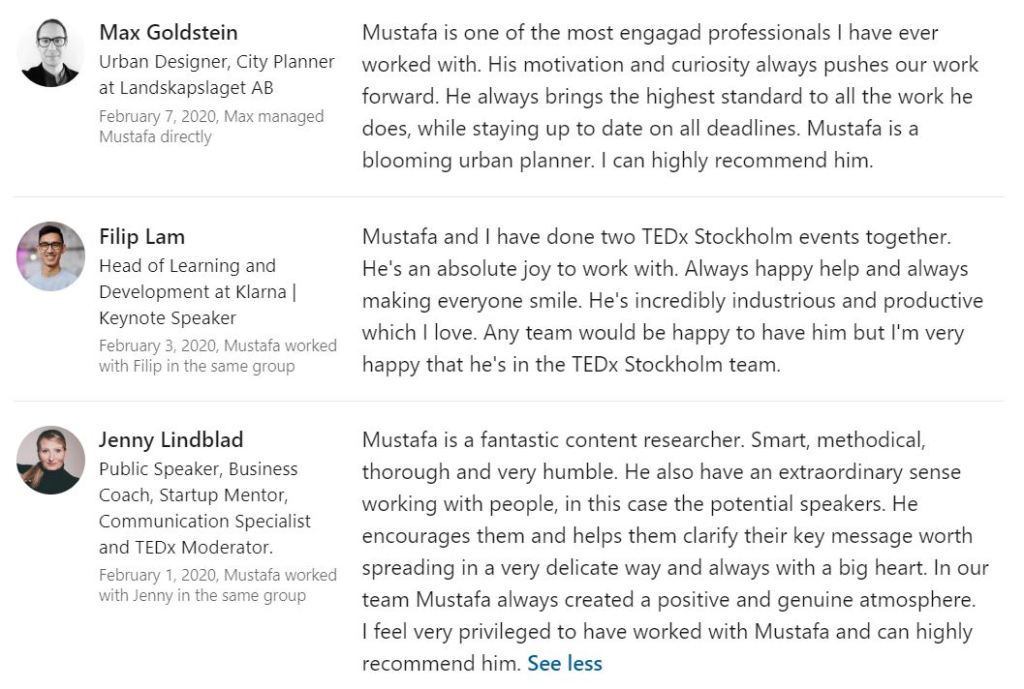Collapse Jenny's recommendation with See less

tap(564, 663)
